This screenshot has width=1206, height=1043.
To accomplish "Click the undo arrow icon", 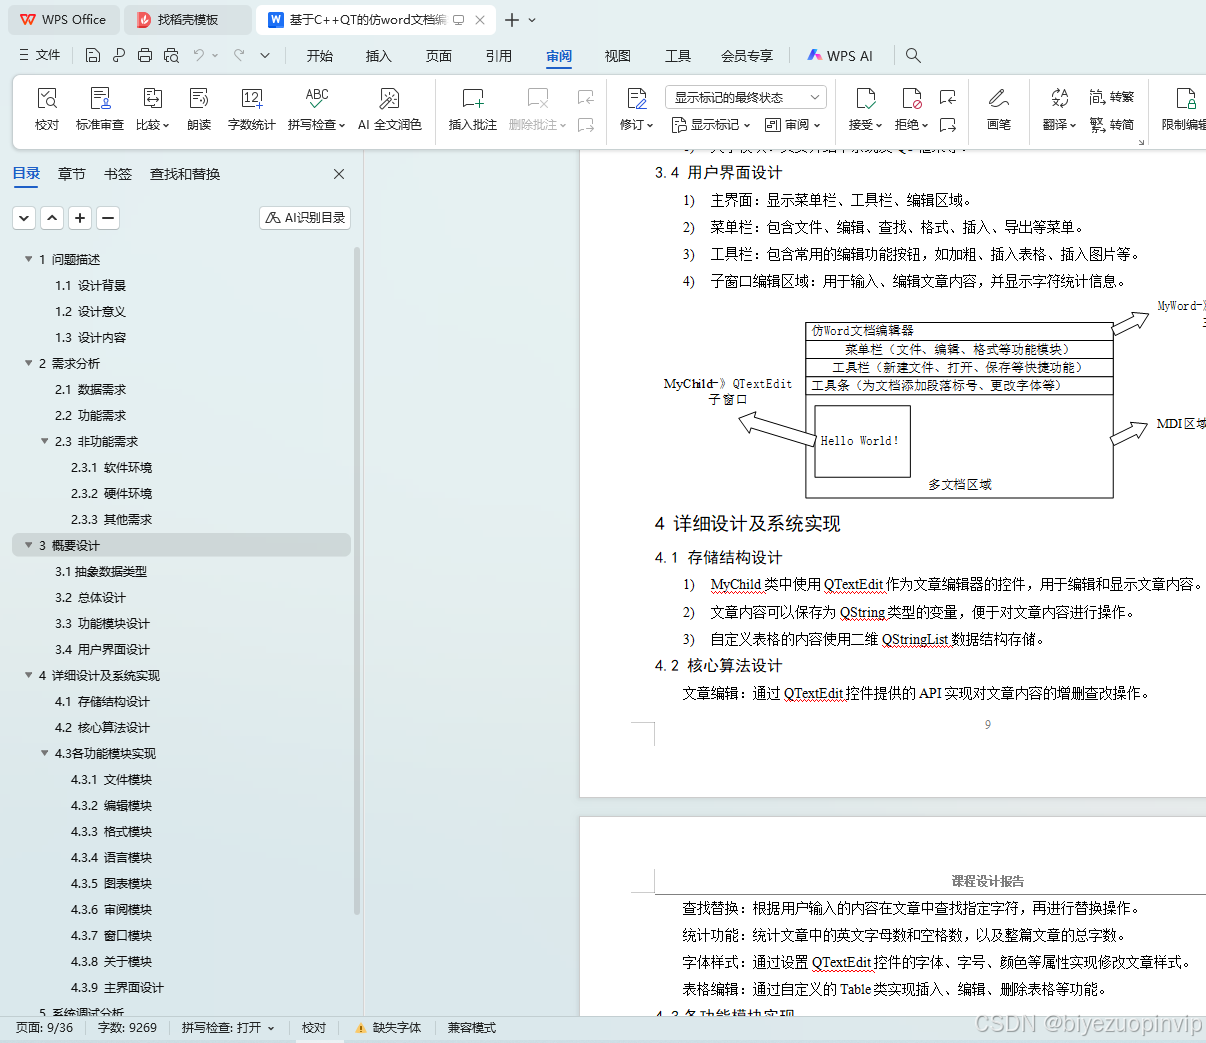I will pos(199,55).
